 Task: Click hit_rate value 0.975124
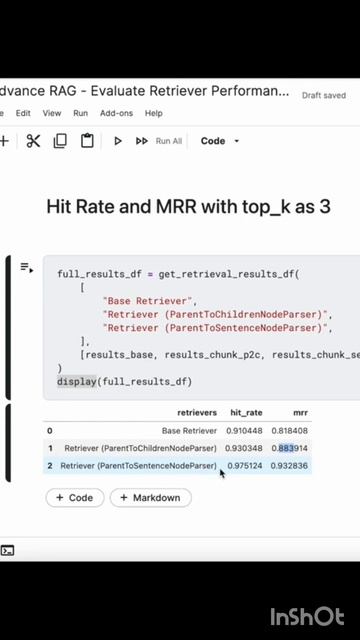[245, 466]
